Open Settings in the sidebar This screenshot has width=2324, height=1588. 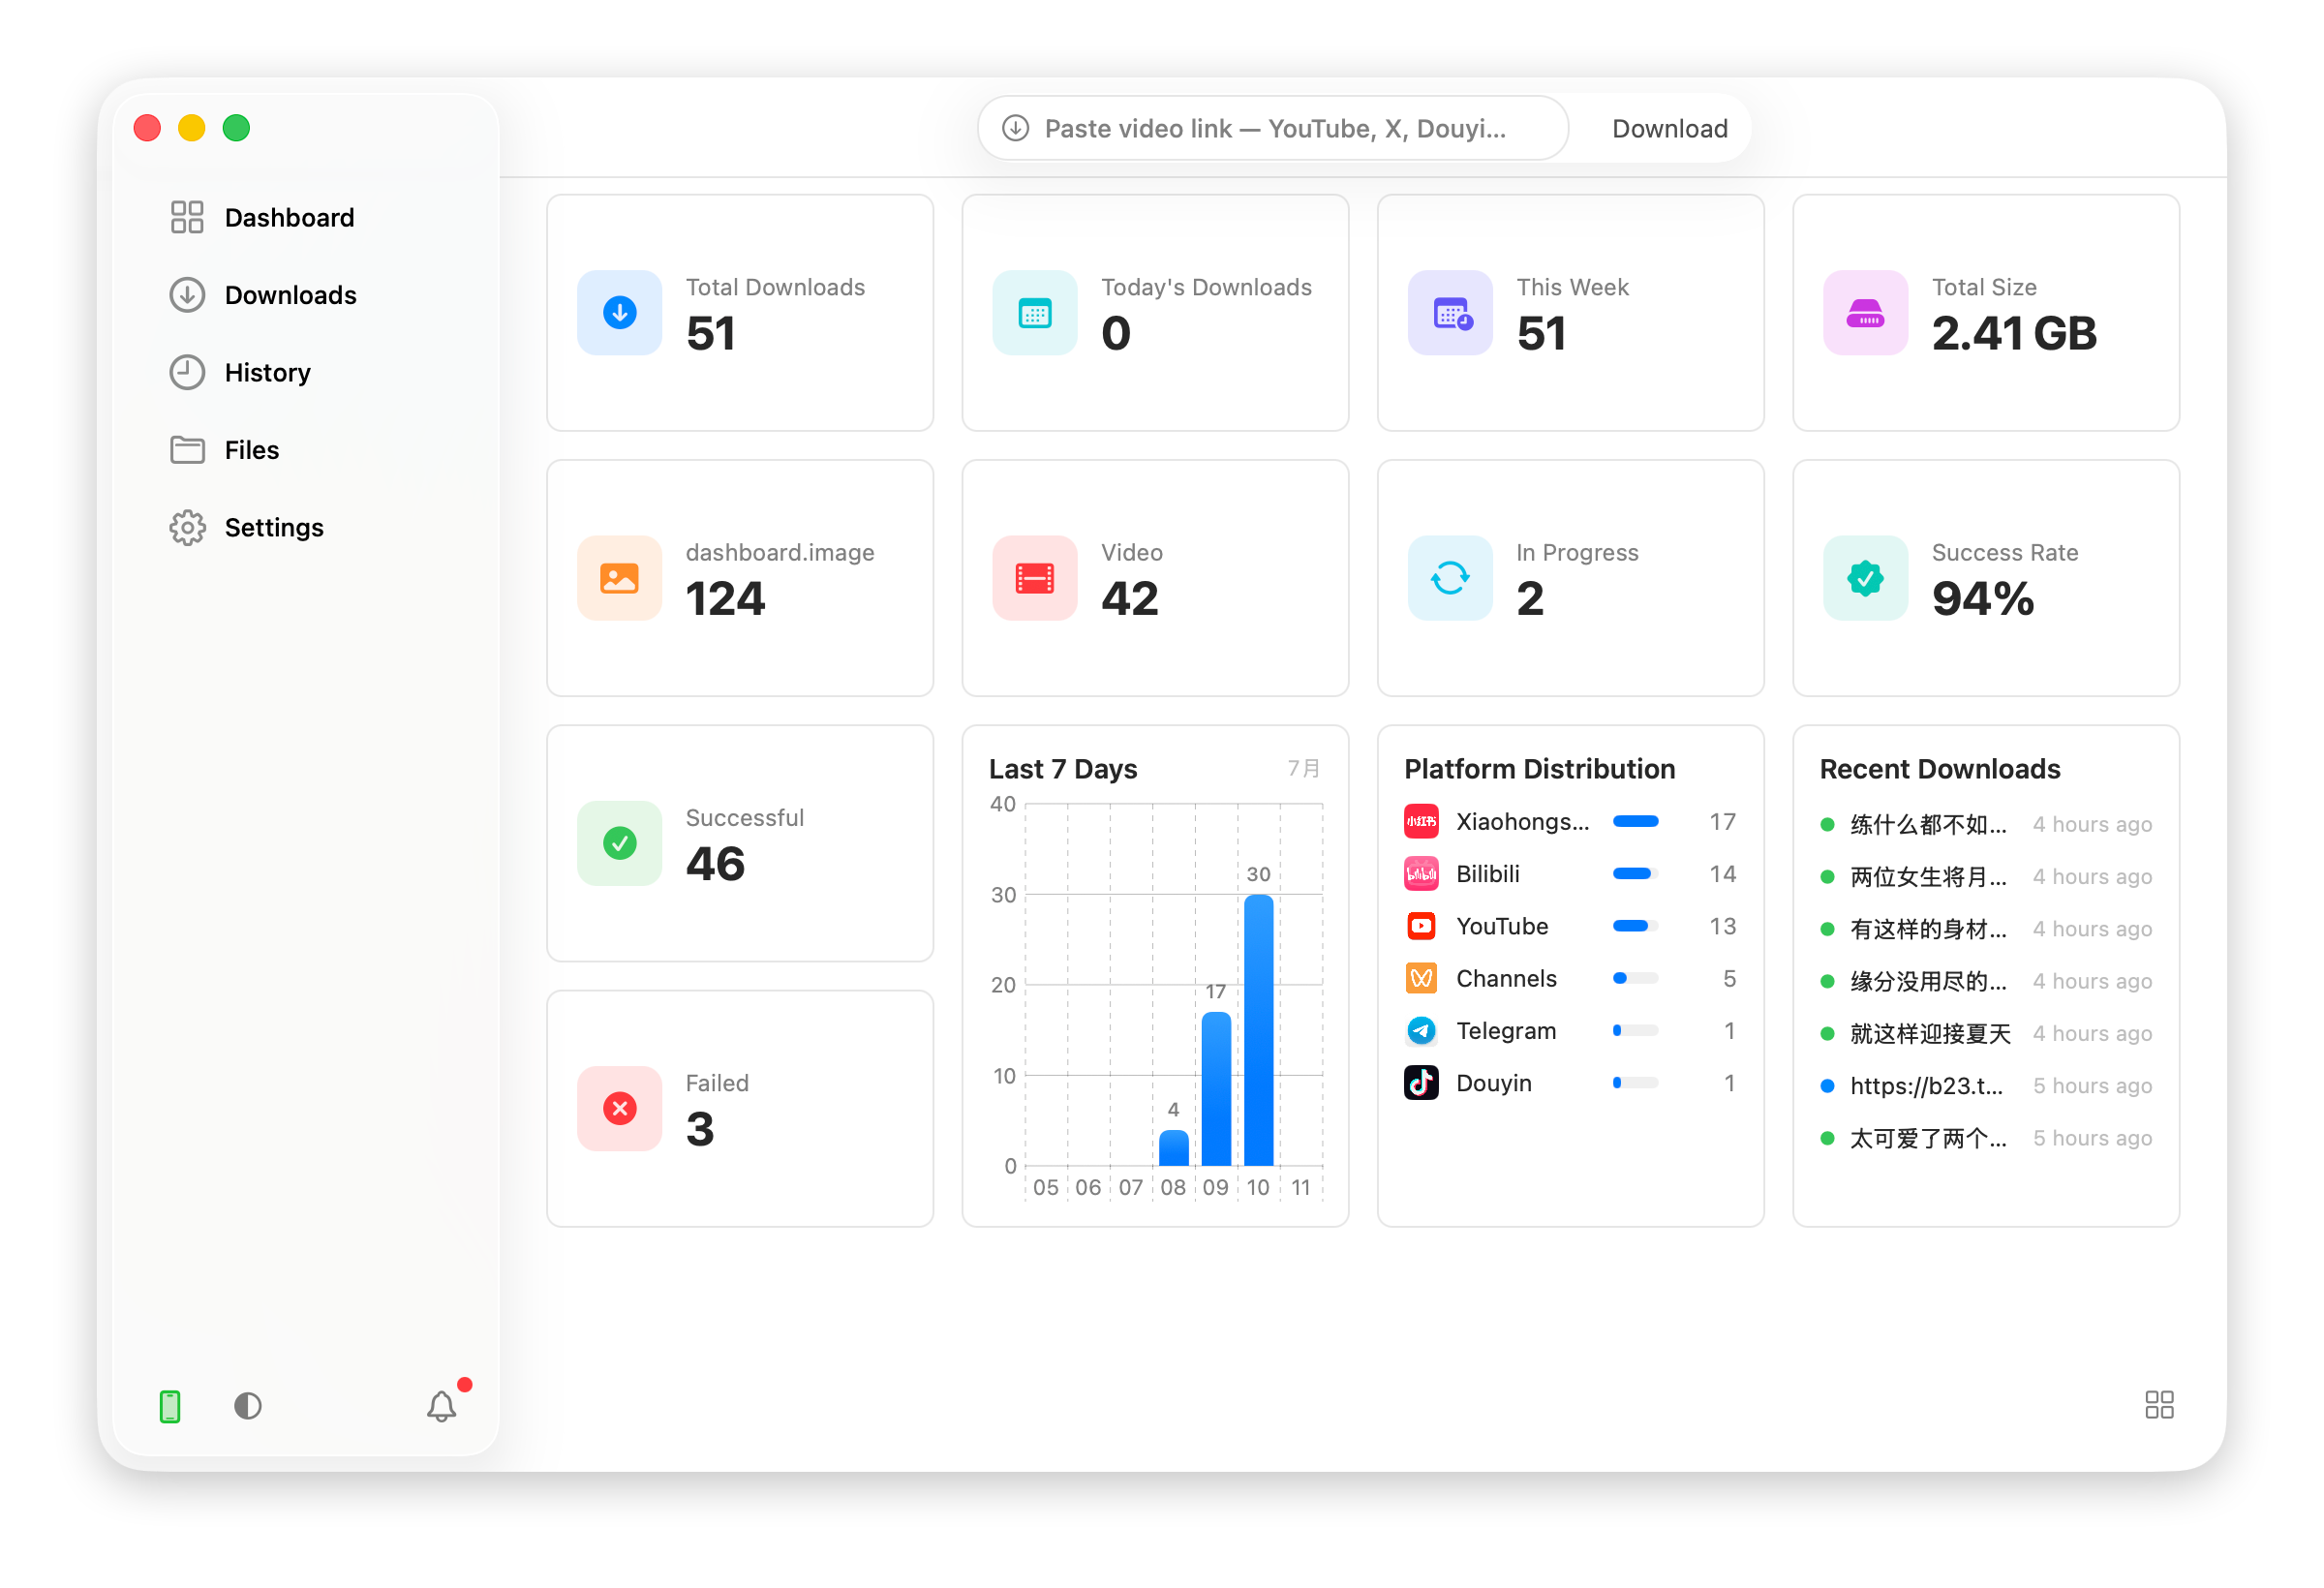pos(305,527)
